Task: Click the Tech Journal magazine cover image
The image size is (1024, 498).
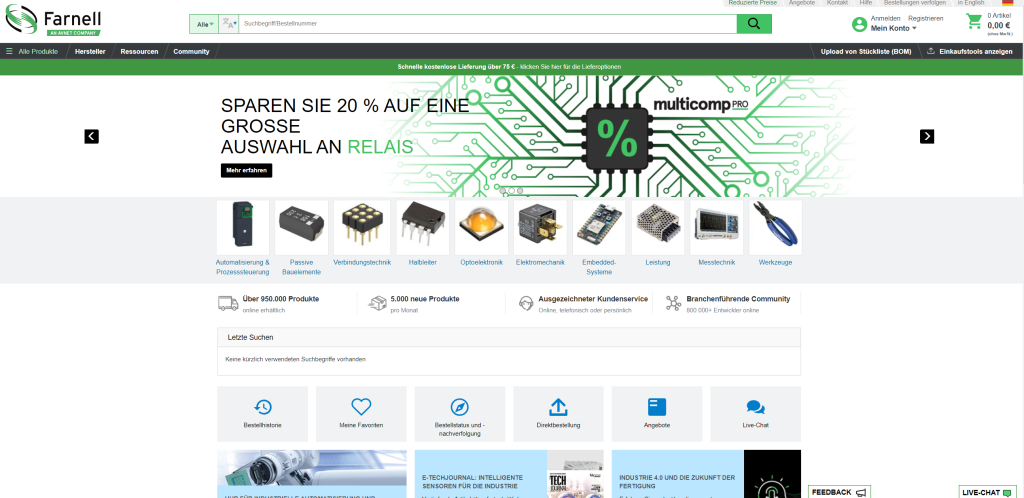Action: point(575,475)
